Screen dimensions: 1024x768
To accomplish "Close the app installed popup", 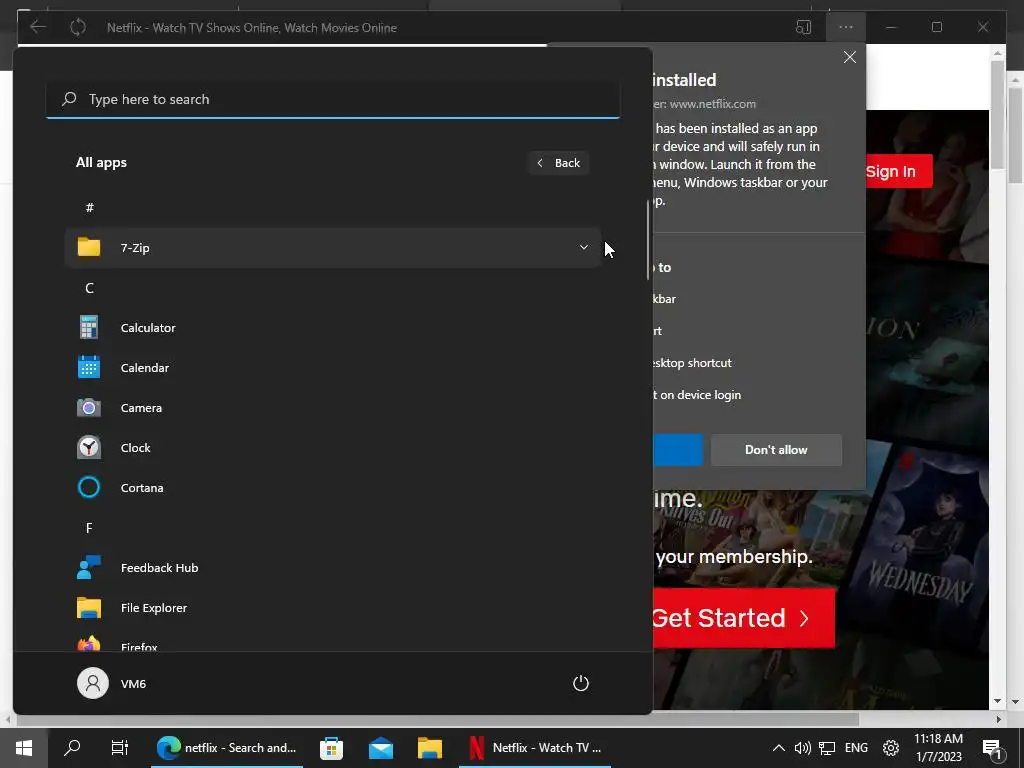I will coord(850,57).
